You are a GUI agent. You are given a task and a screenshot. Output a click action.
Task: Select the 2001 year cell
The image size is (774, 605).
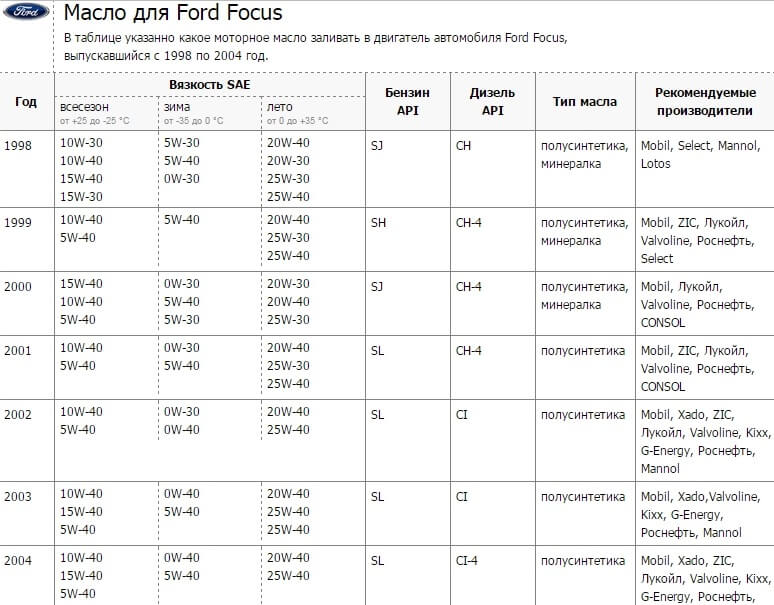(x=18, y=351)
